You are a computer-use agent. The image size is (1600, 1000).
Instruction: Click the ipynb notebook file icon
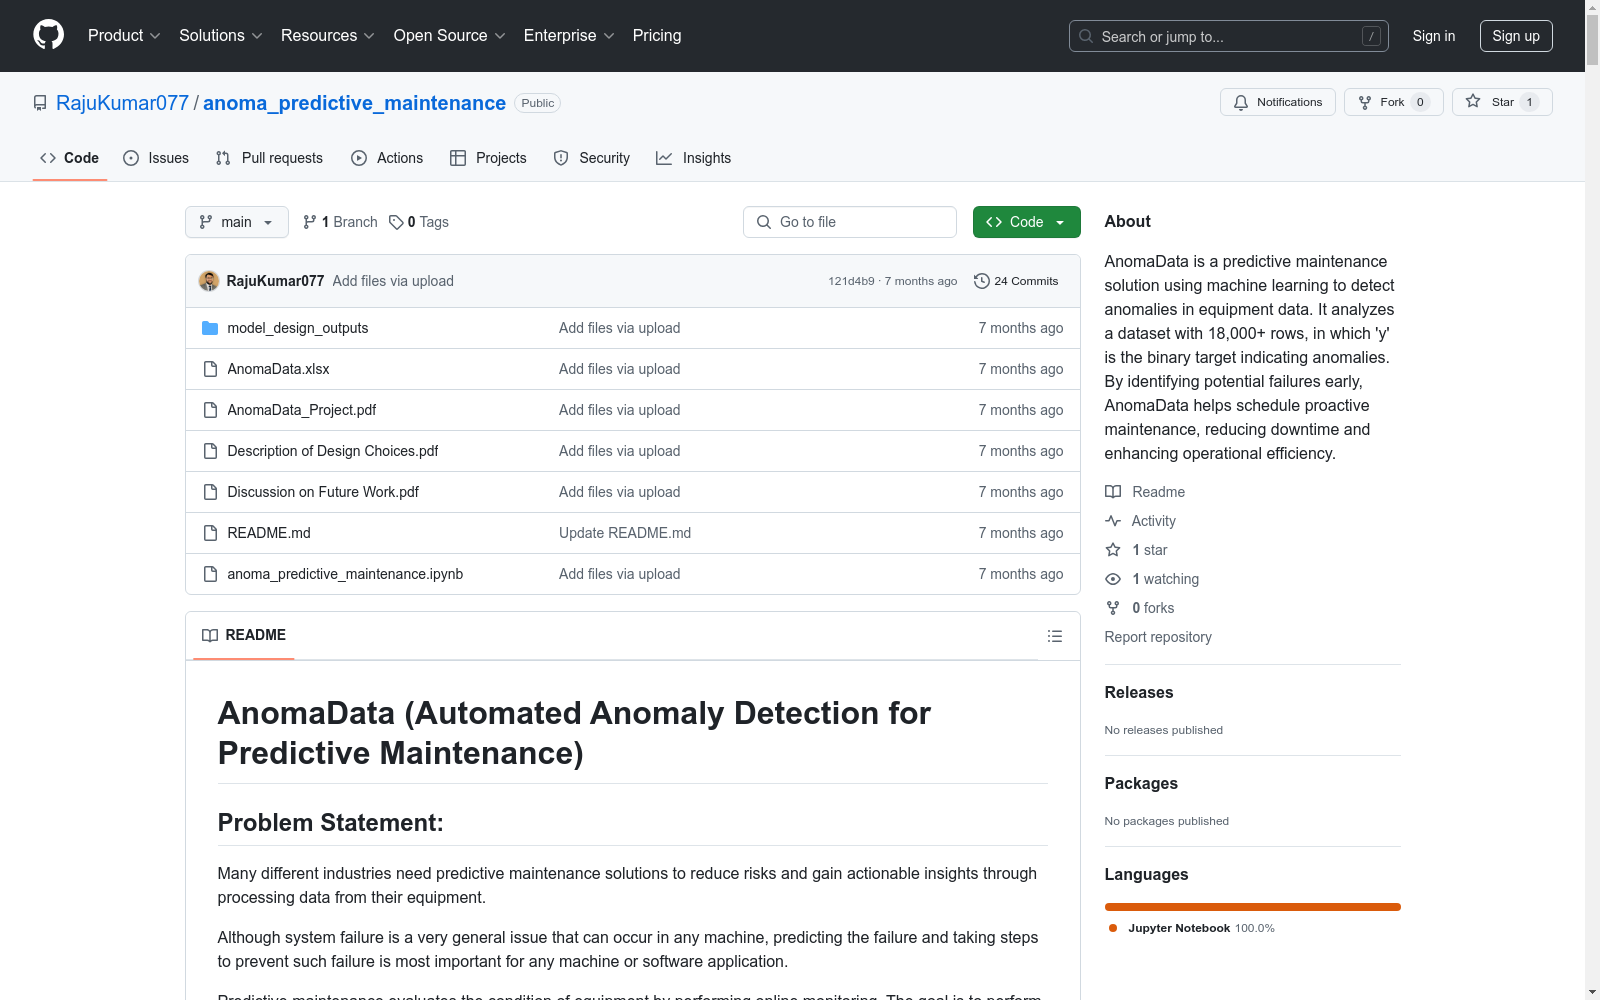tap(210, 574)
